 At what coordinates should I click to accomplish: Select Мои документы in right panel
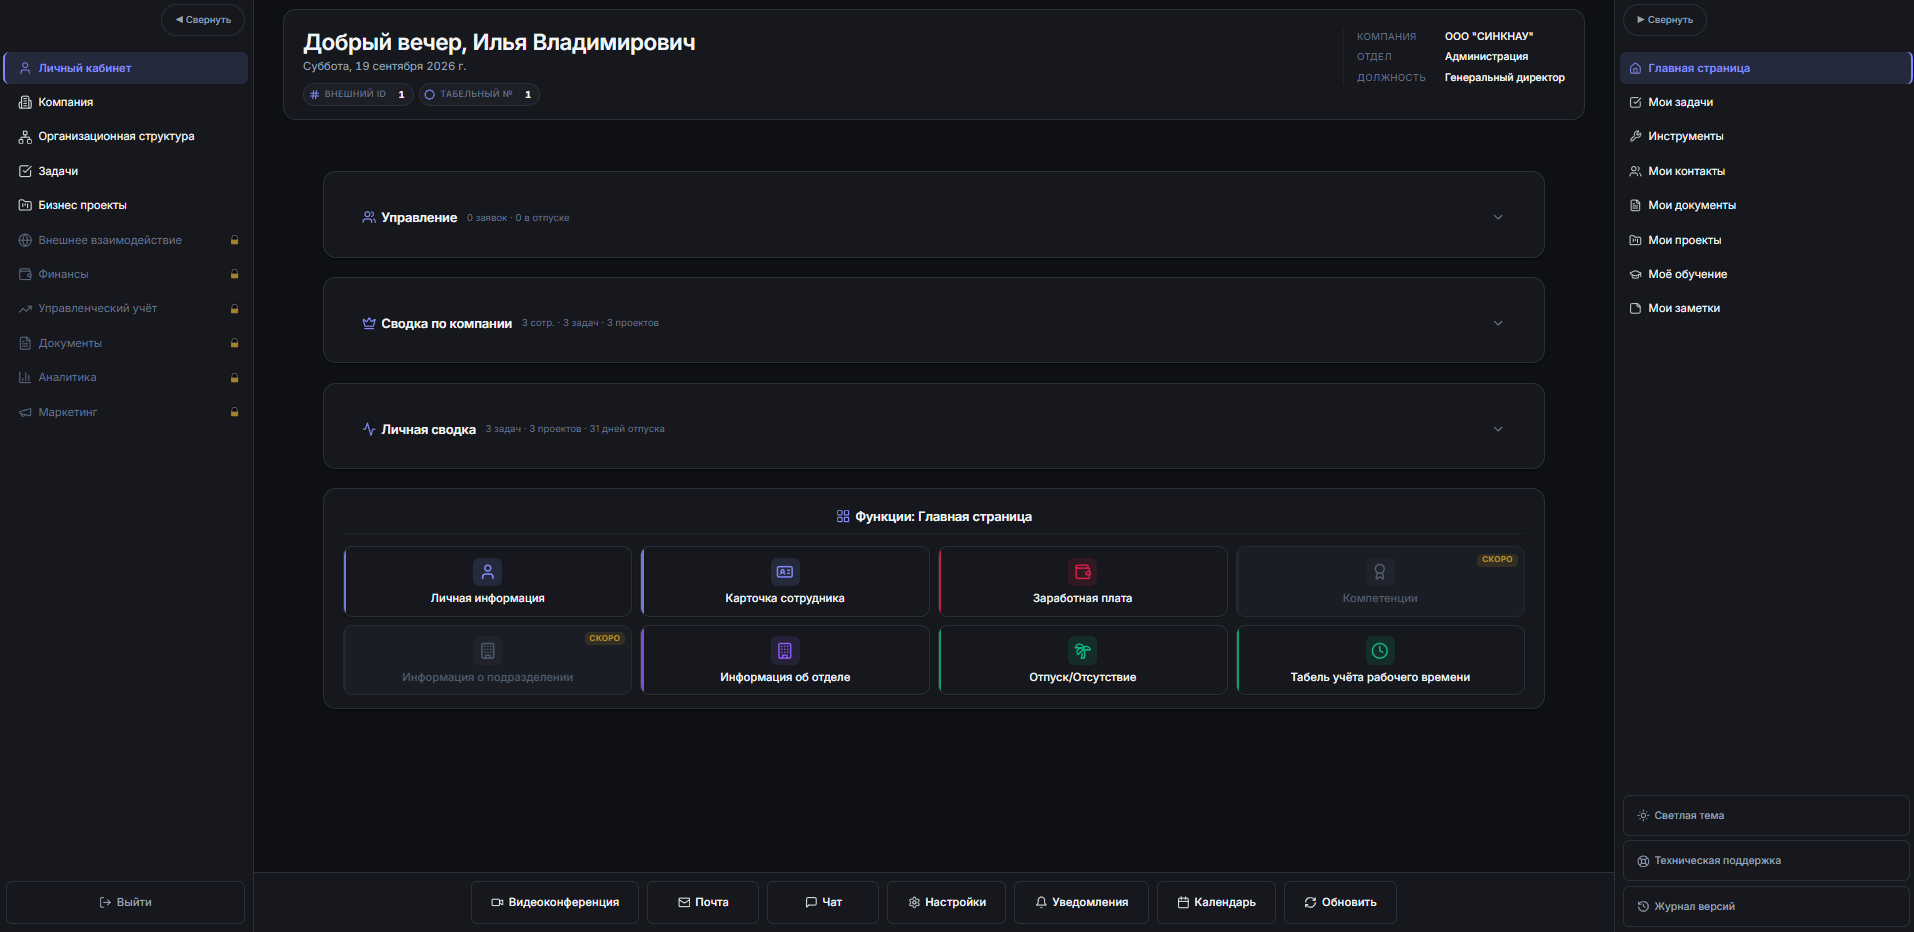point(1766,205)
